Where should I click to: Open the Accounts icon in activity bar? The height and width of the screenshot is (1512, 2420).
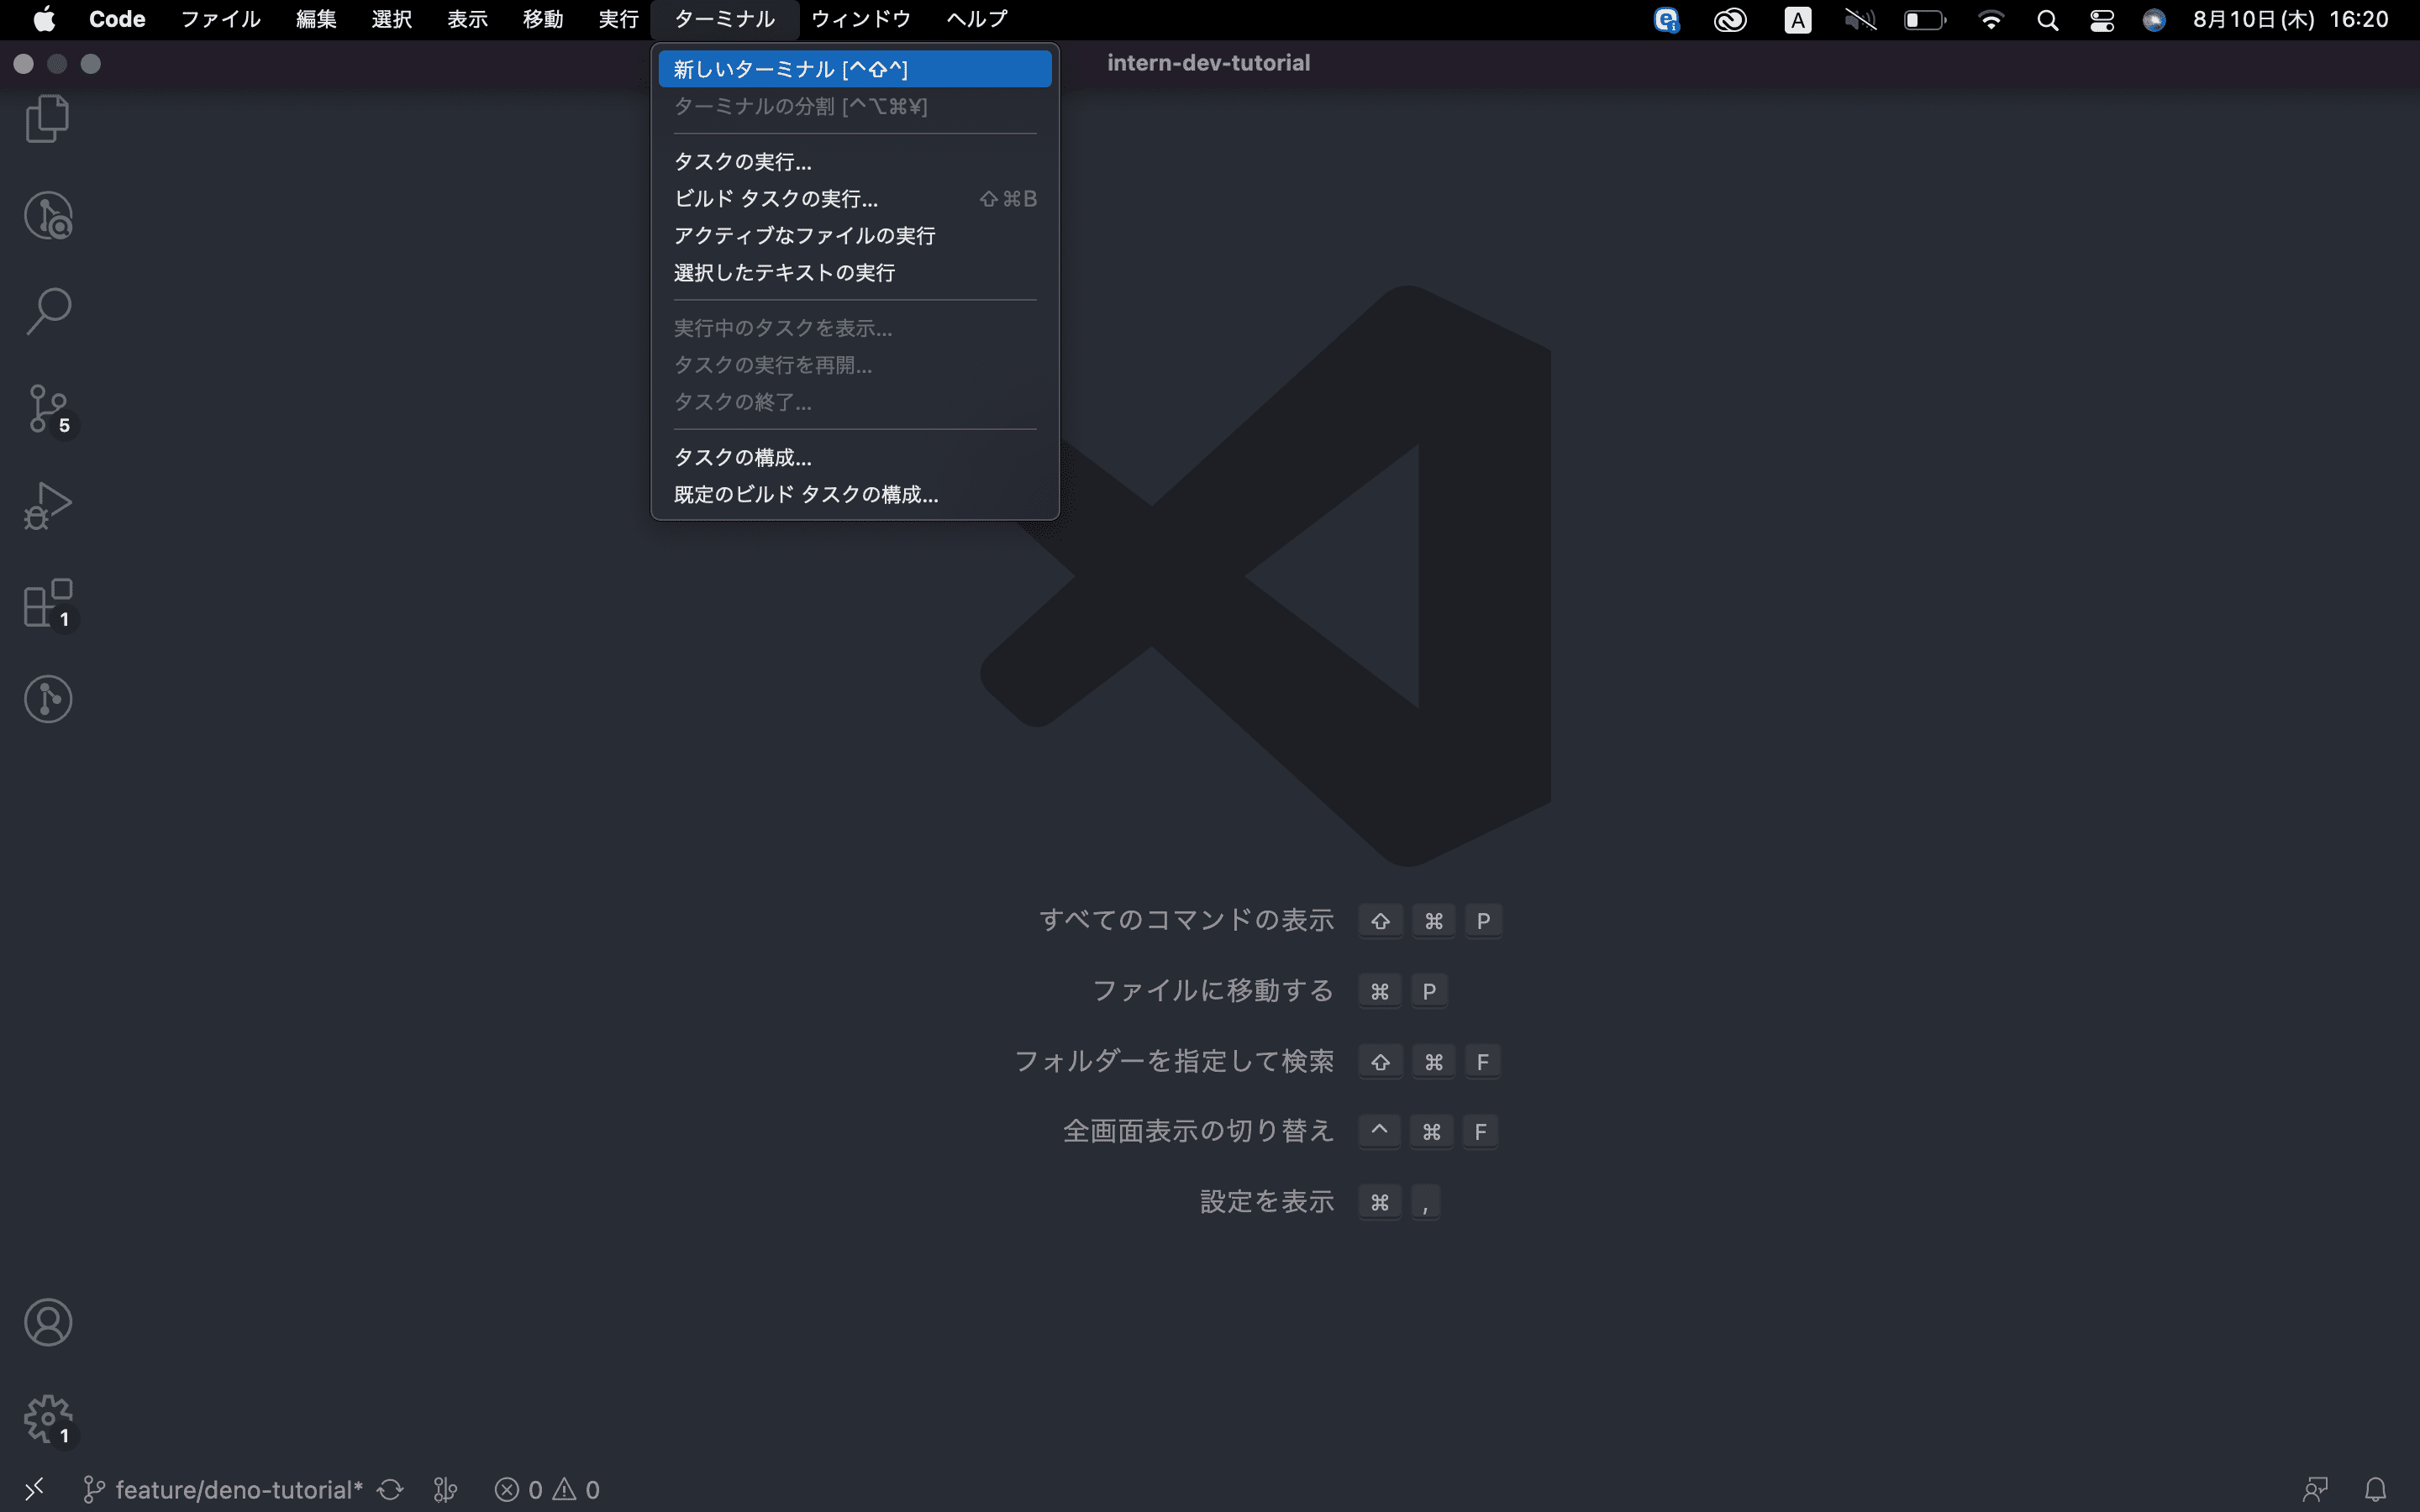coord(47,1322)
